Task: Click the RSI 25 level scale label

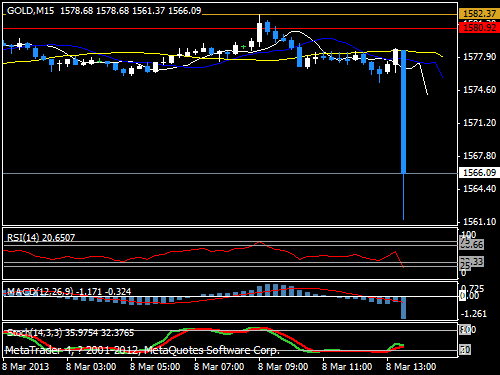Action: 465,266
